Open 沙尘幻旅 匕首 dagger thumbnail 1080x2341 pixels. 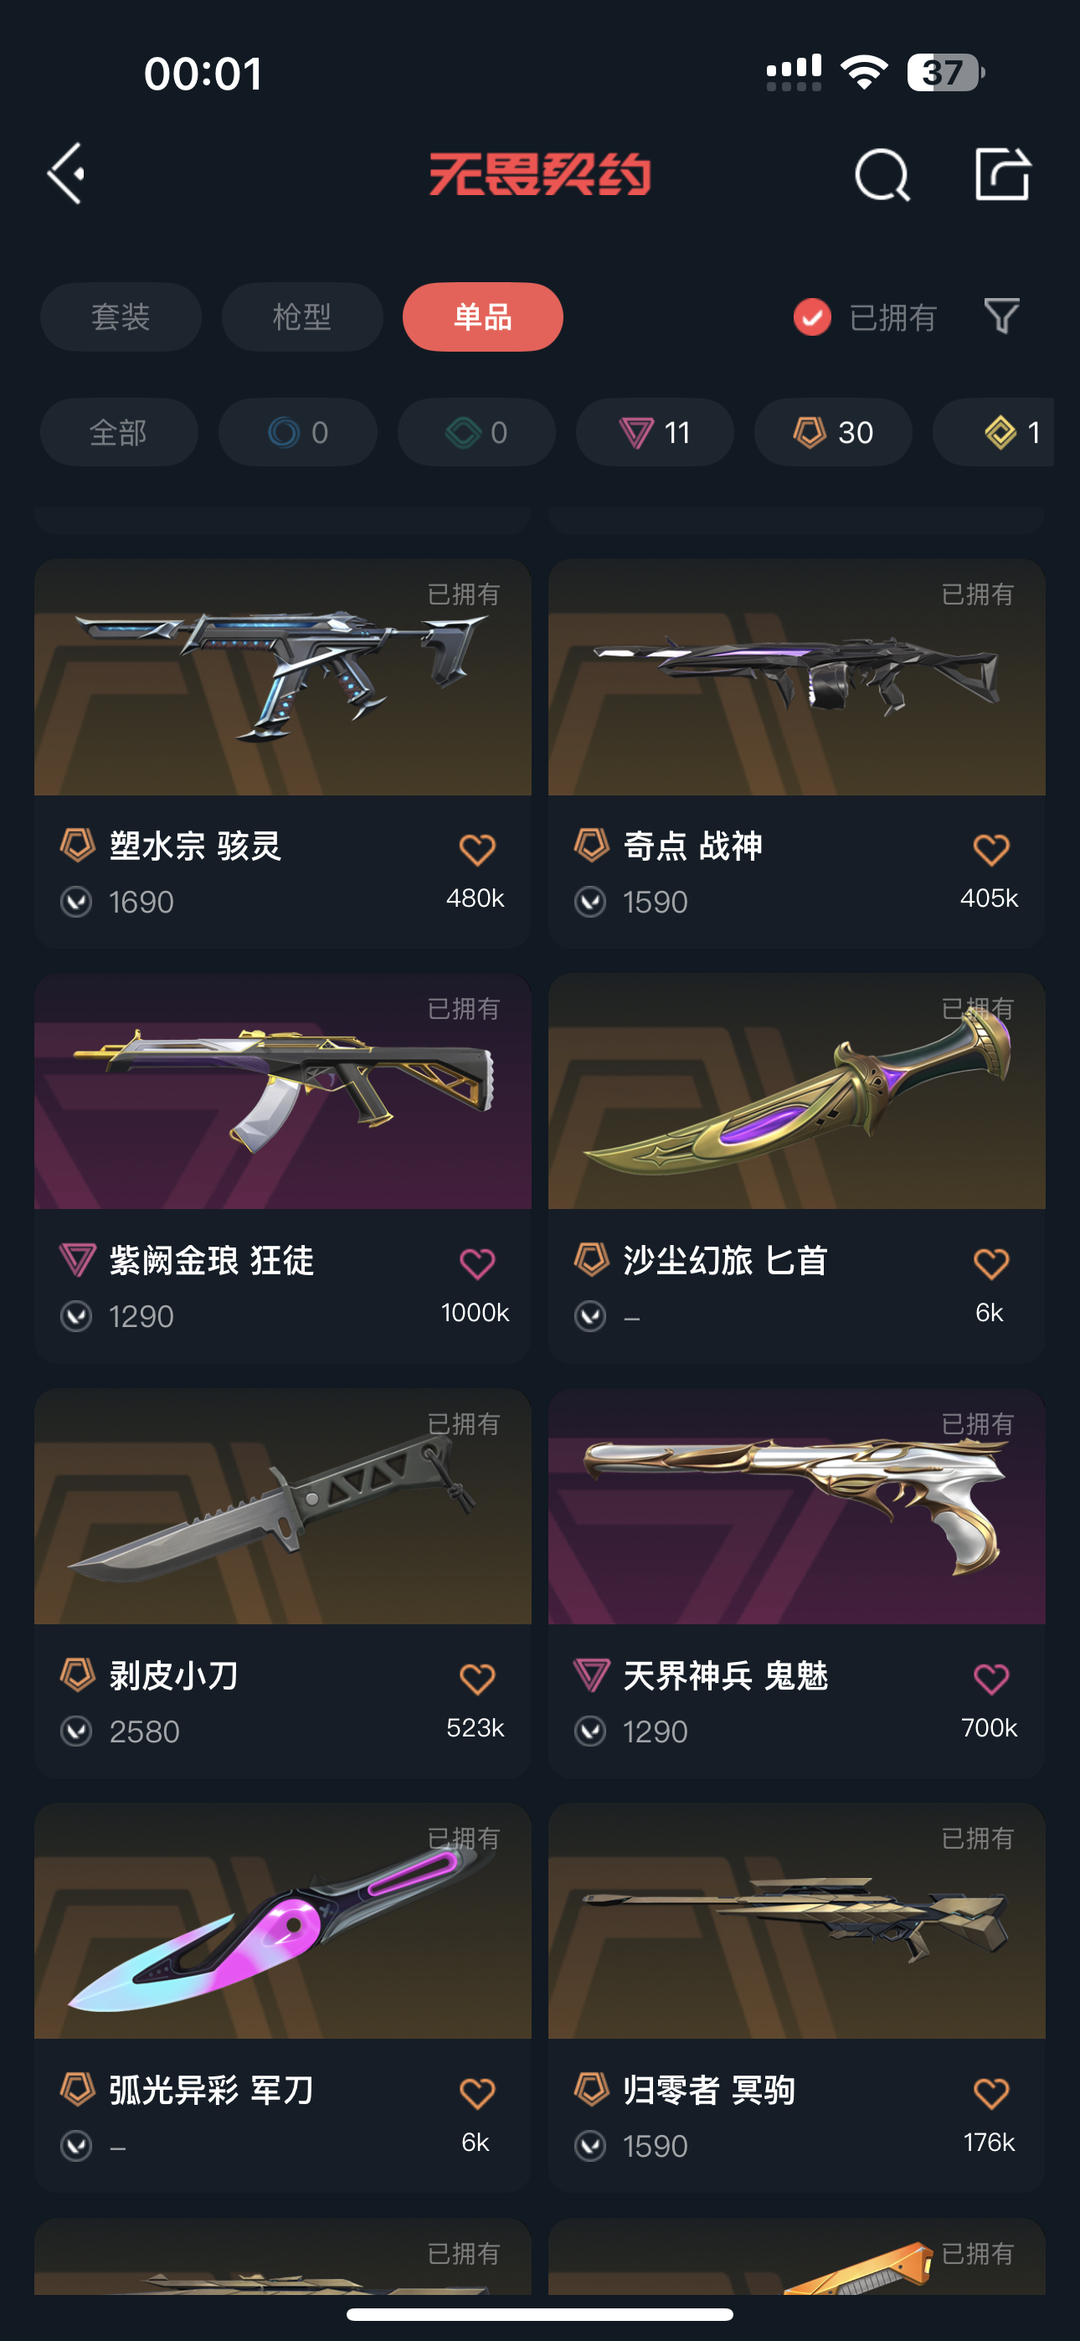pos(797,1091)
